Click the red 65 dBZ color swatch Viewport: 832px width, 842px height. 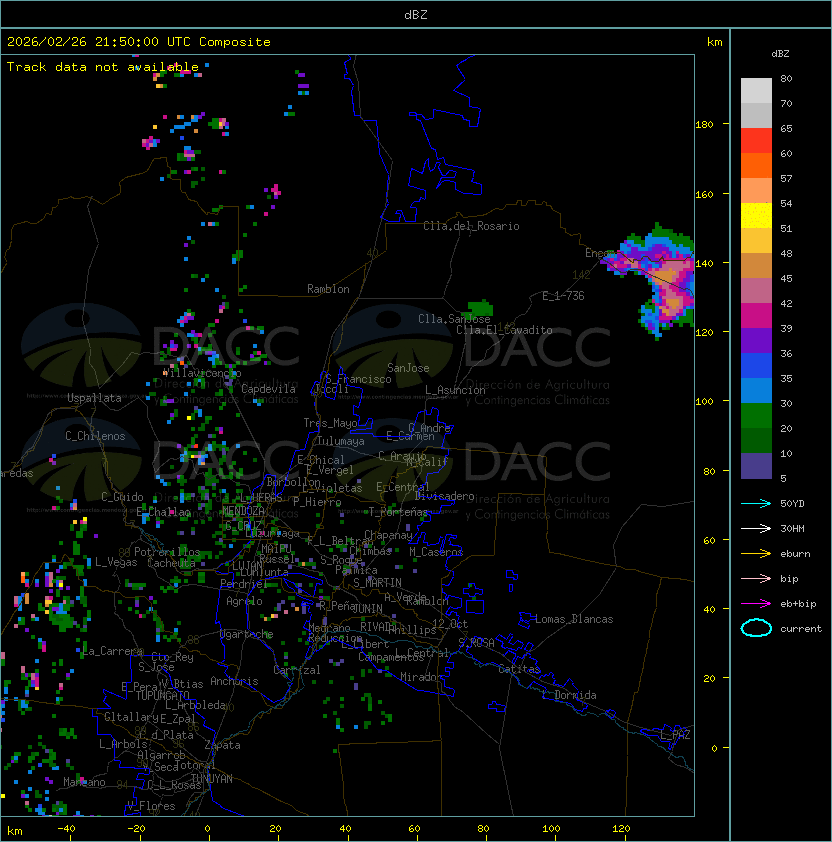tap(756, 140)
